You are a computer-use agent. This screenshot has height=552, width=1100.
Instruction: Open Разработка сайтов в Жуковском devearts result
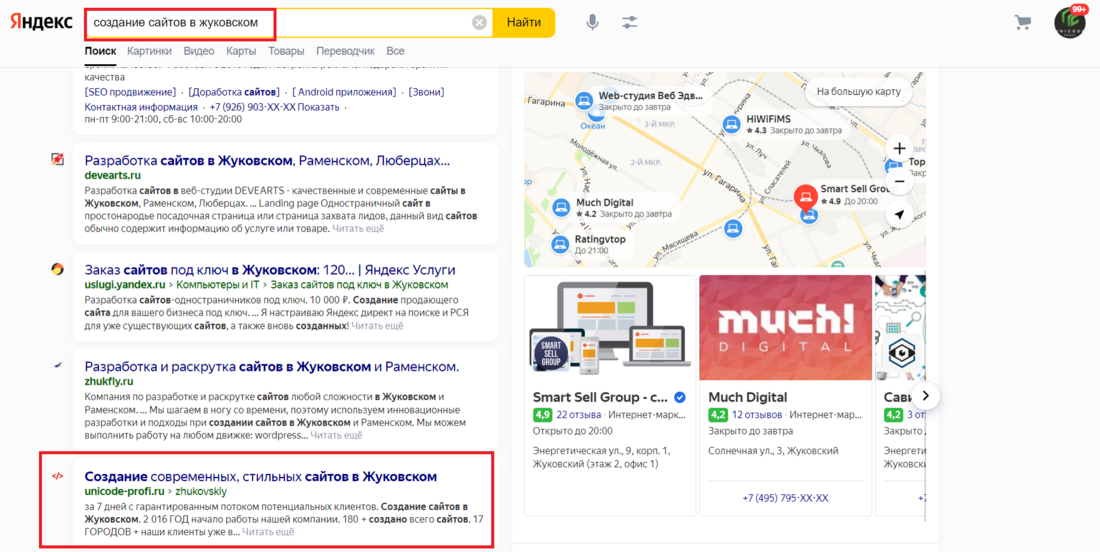(267, 161)
